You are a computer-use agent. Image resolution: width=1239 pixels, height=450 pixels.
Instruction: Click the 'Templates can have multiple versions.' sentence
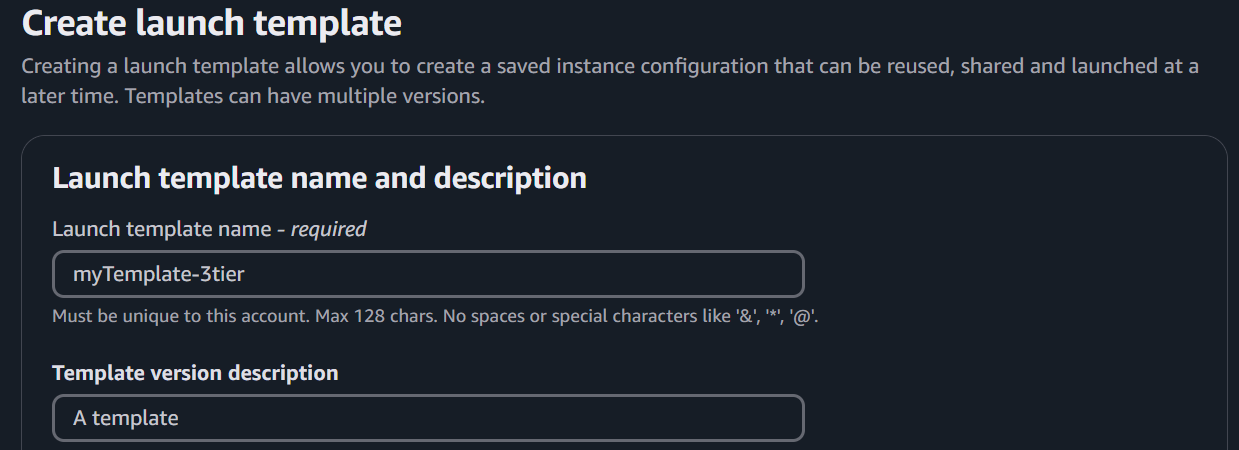click(x=253, y=98)
